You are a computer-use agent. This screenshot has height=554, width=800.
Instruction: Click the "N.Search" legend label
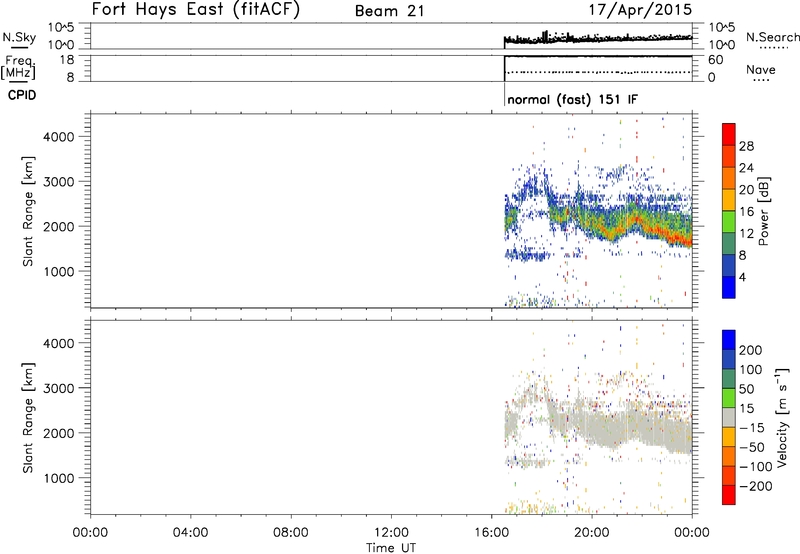(772, 37)
